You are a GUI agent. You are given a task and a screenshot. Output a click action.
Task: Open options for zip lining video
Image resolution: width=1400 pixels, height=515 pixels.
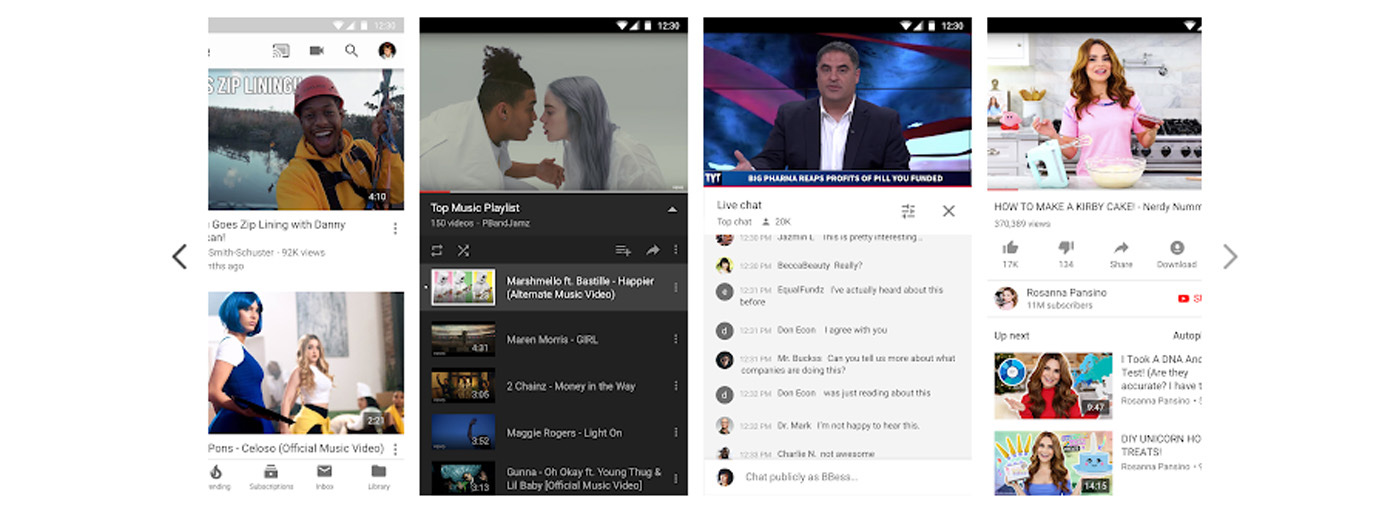click(x=395, y=228)
